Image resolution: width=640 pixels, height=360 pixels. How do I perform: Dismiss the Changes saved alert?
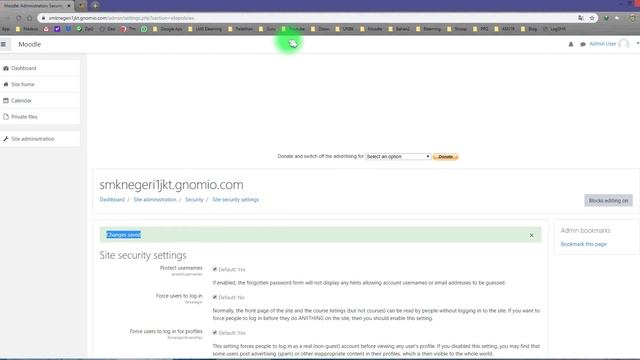[x=531, y=235]
